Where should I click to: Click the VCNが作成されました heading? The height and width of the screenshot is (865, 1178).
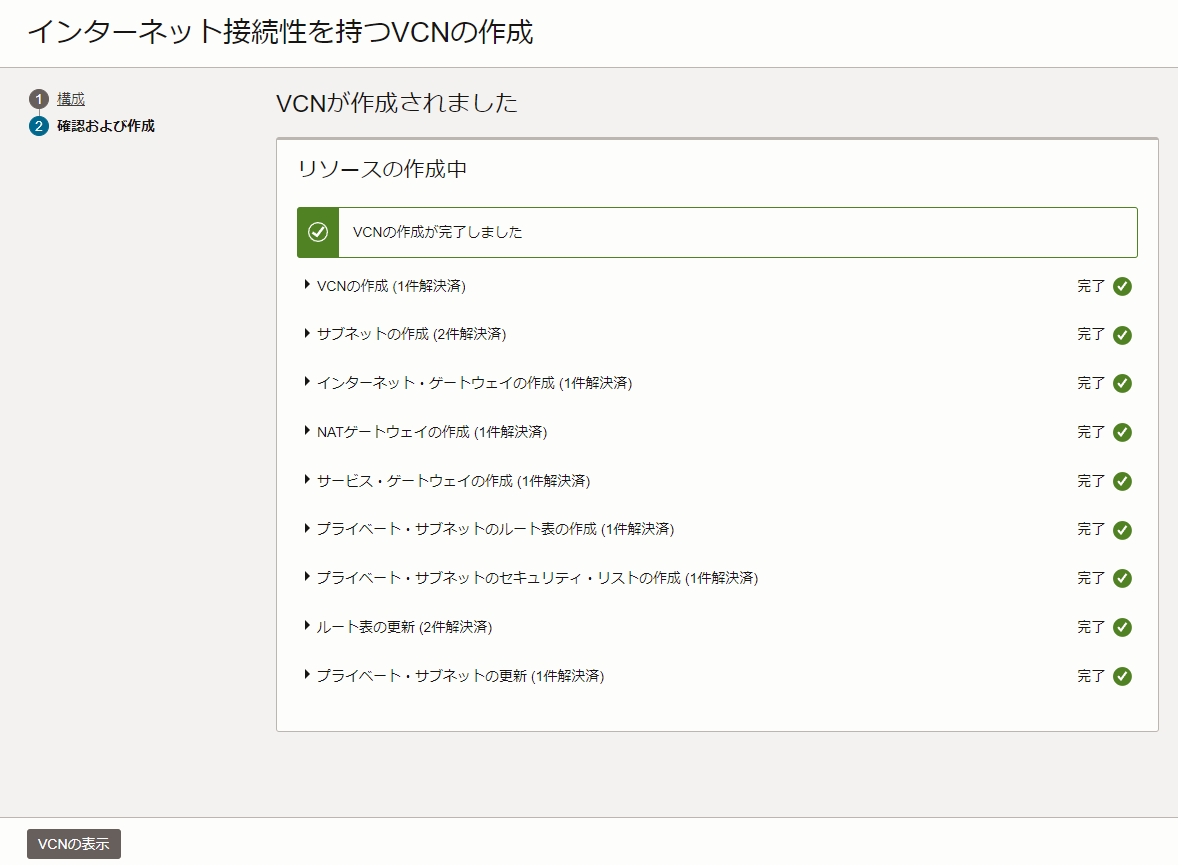(x=397, y=103)
